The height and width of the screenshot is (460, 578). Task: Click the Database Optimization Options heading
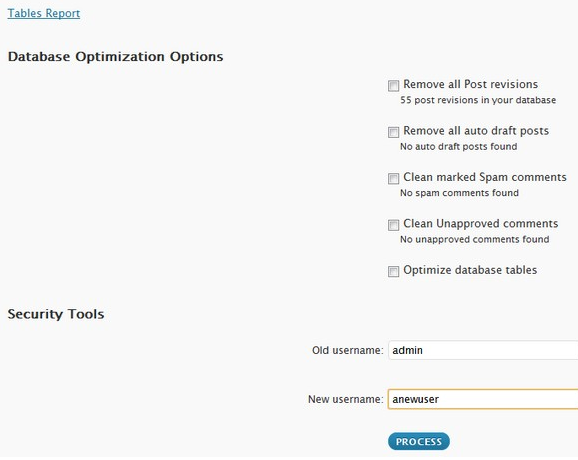tap(115, 57)
